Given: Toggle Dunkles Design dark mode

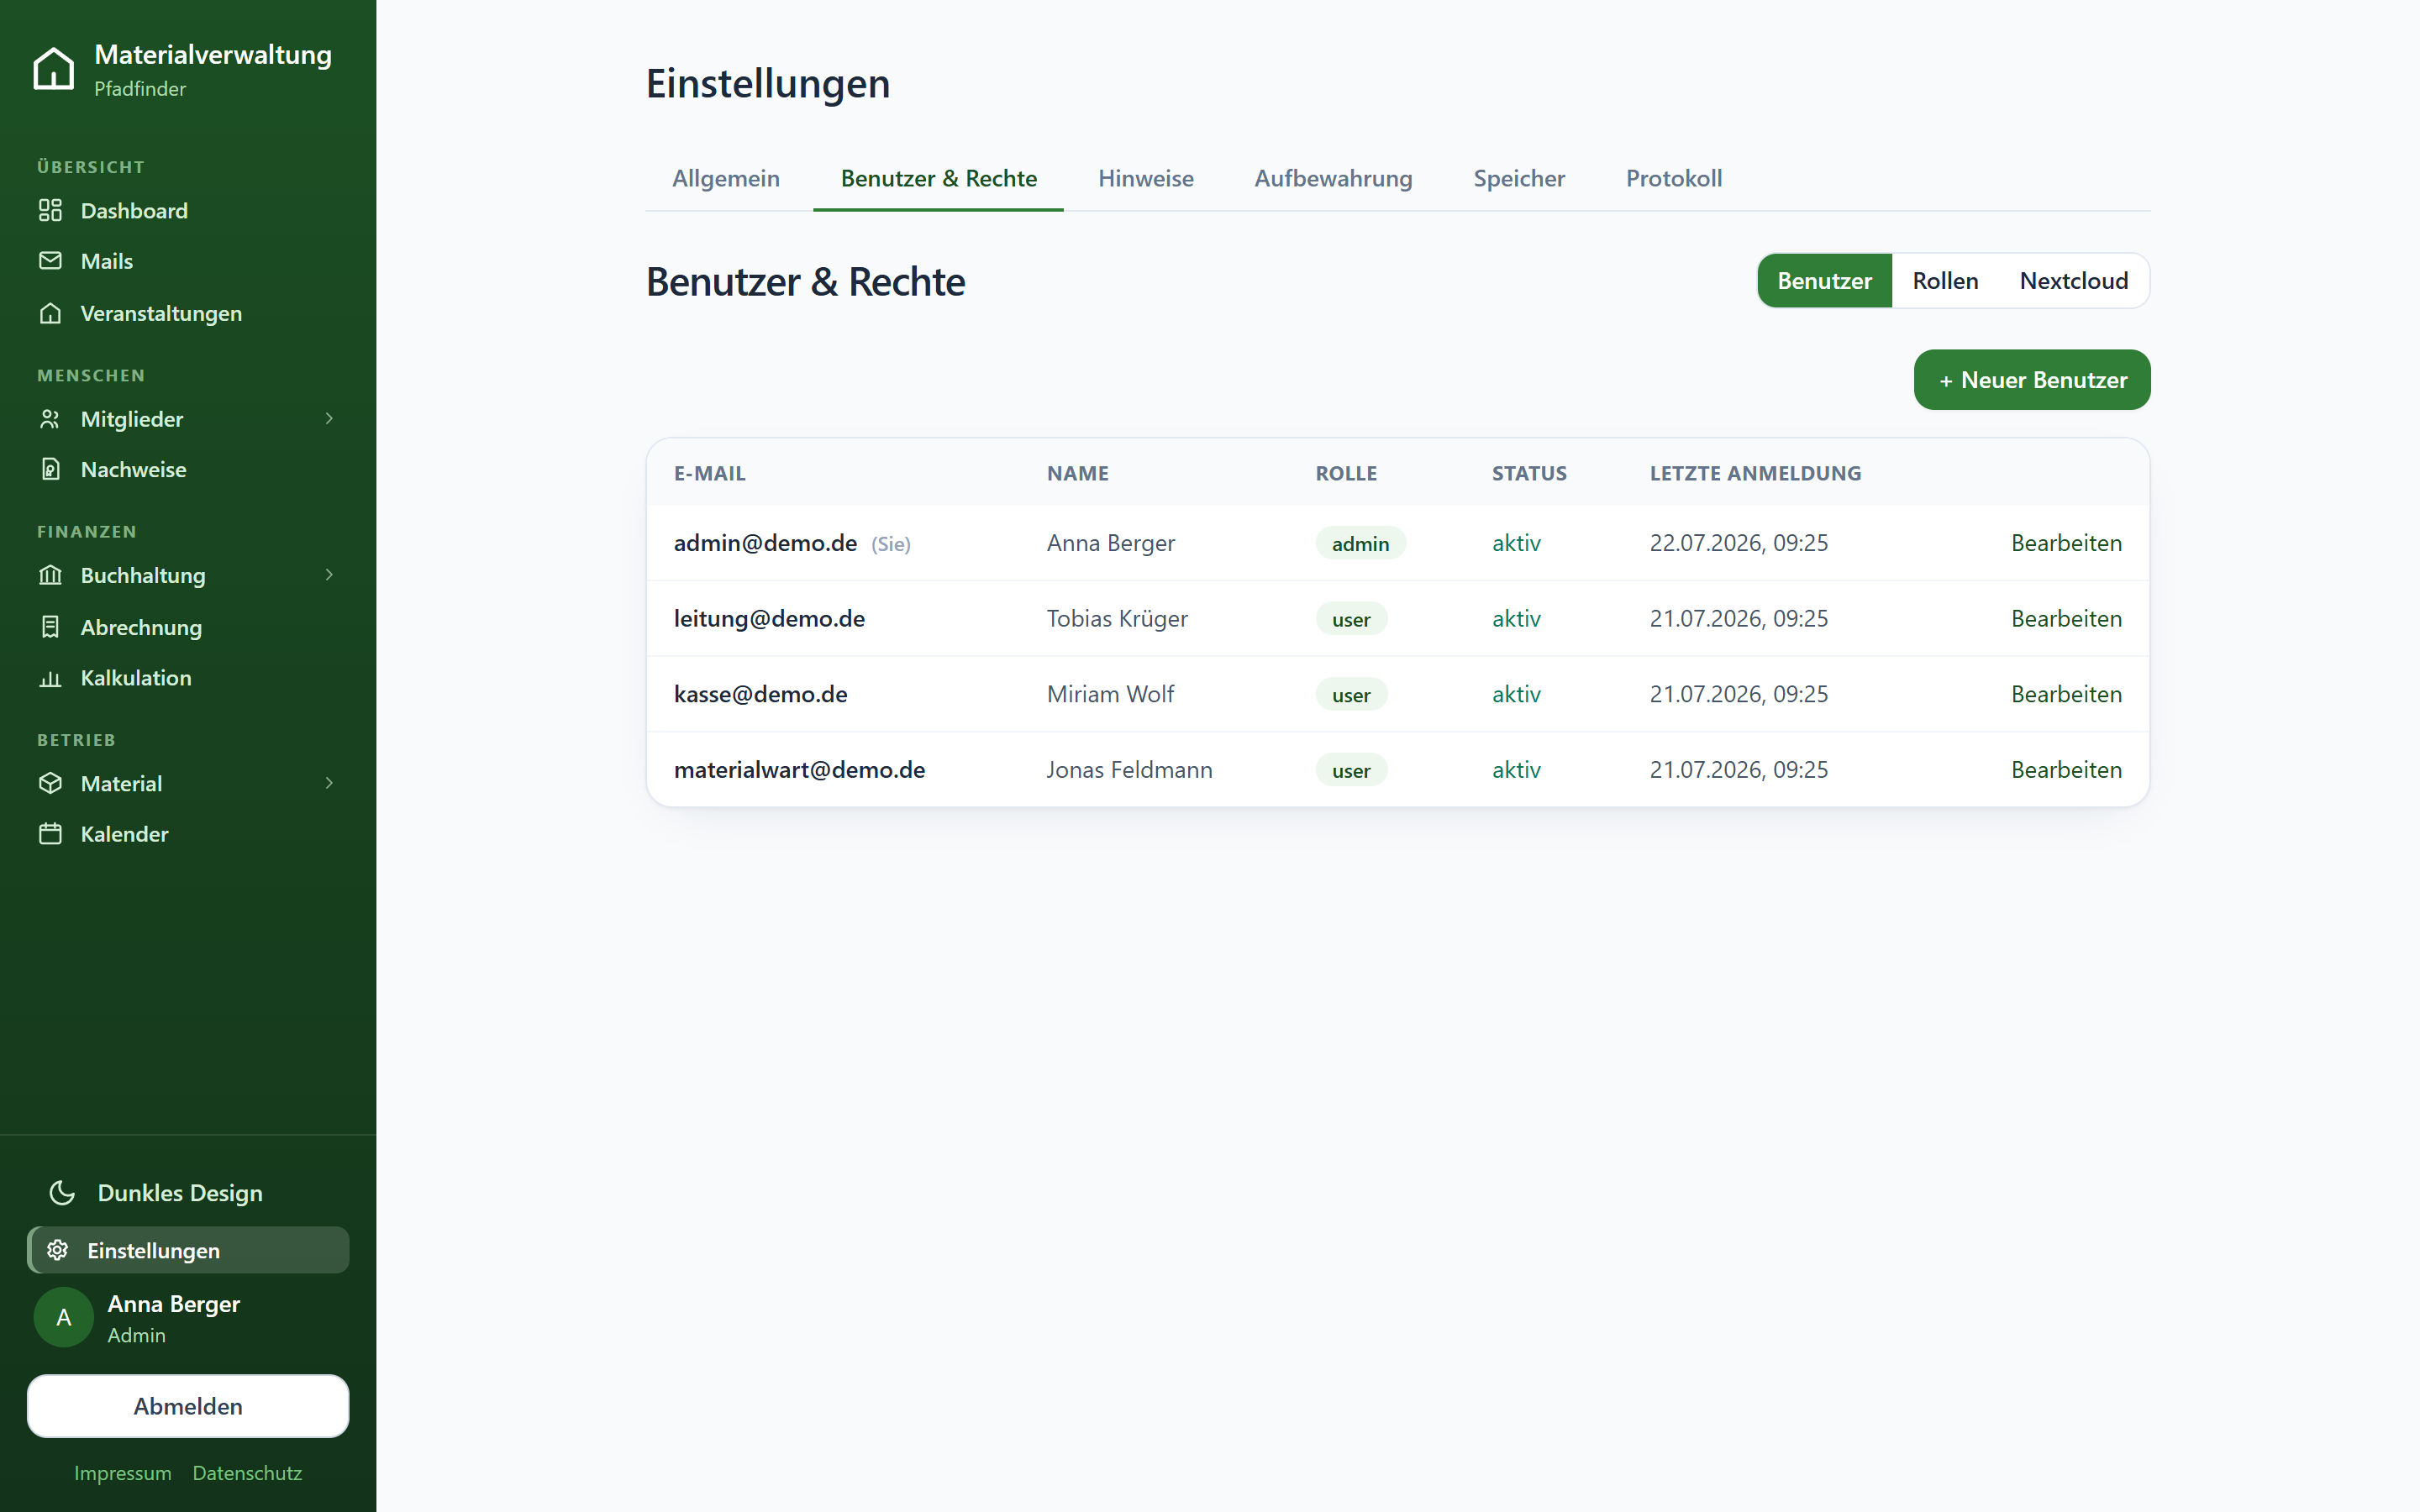Looking at the screenshot, I should click(x=156, y=1193).
